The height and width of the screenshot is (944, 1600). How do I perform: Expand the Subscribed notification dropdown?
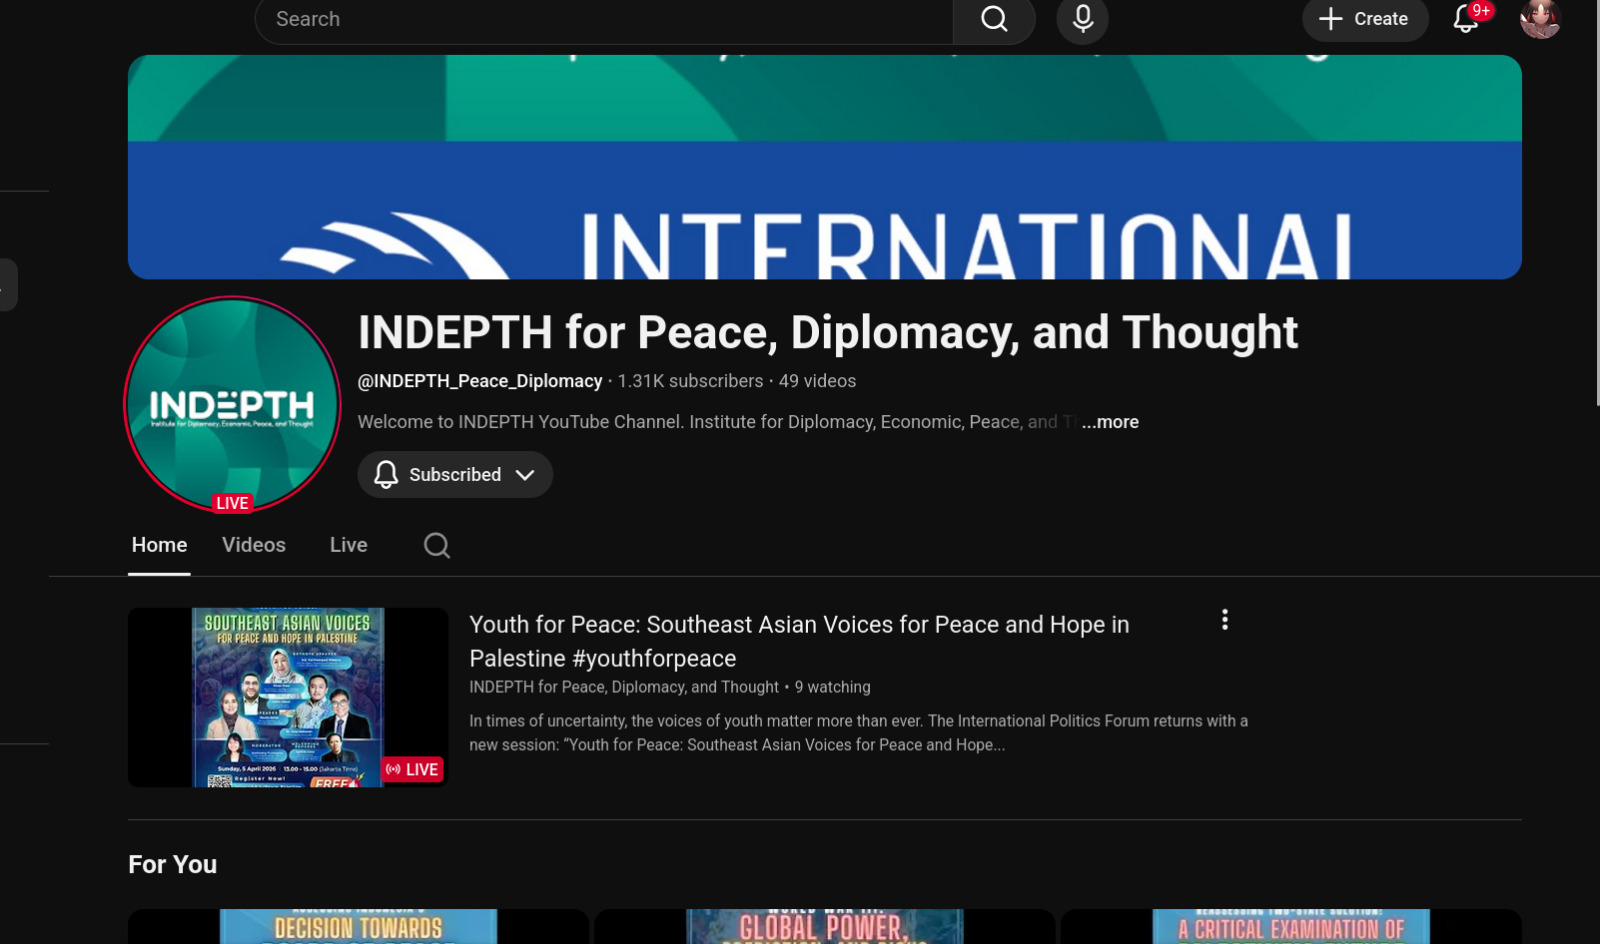pos(455,475)
